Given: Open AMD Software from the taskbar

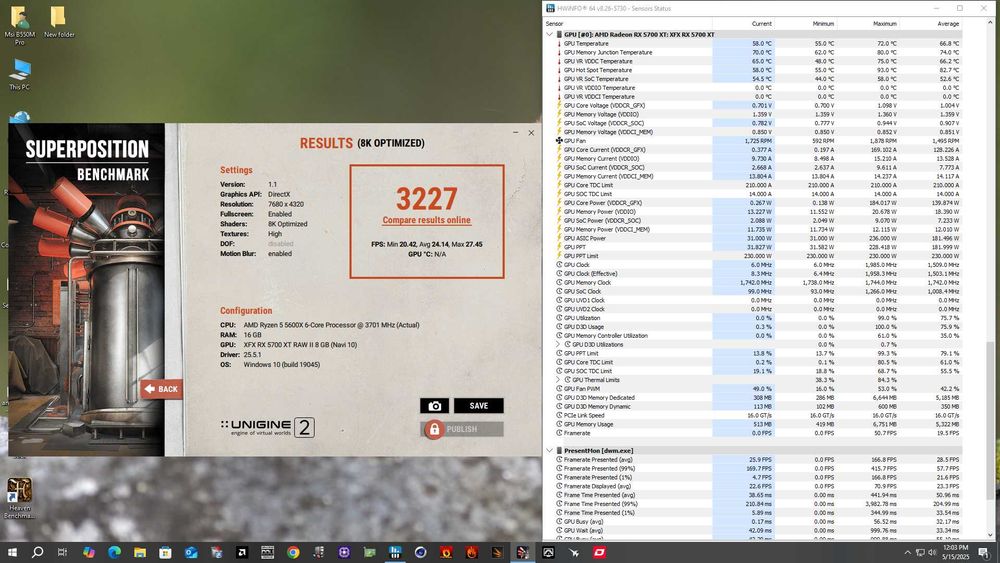Looking at the screenshot, I should tap(242, 552).
